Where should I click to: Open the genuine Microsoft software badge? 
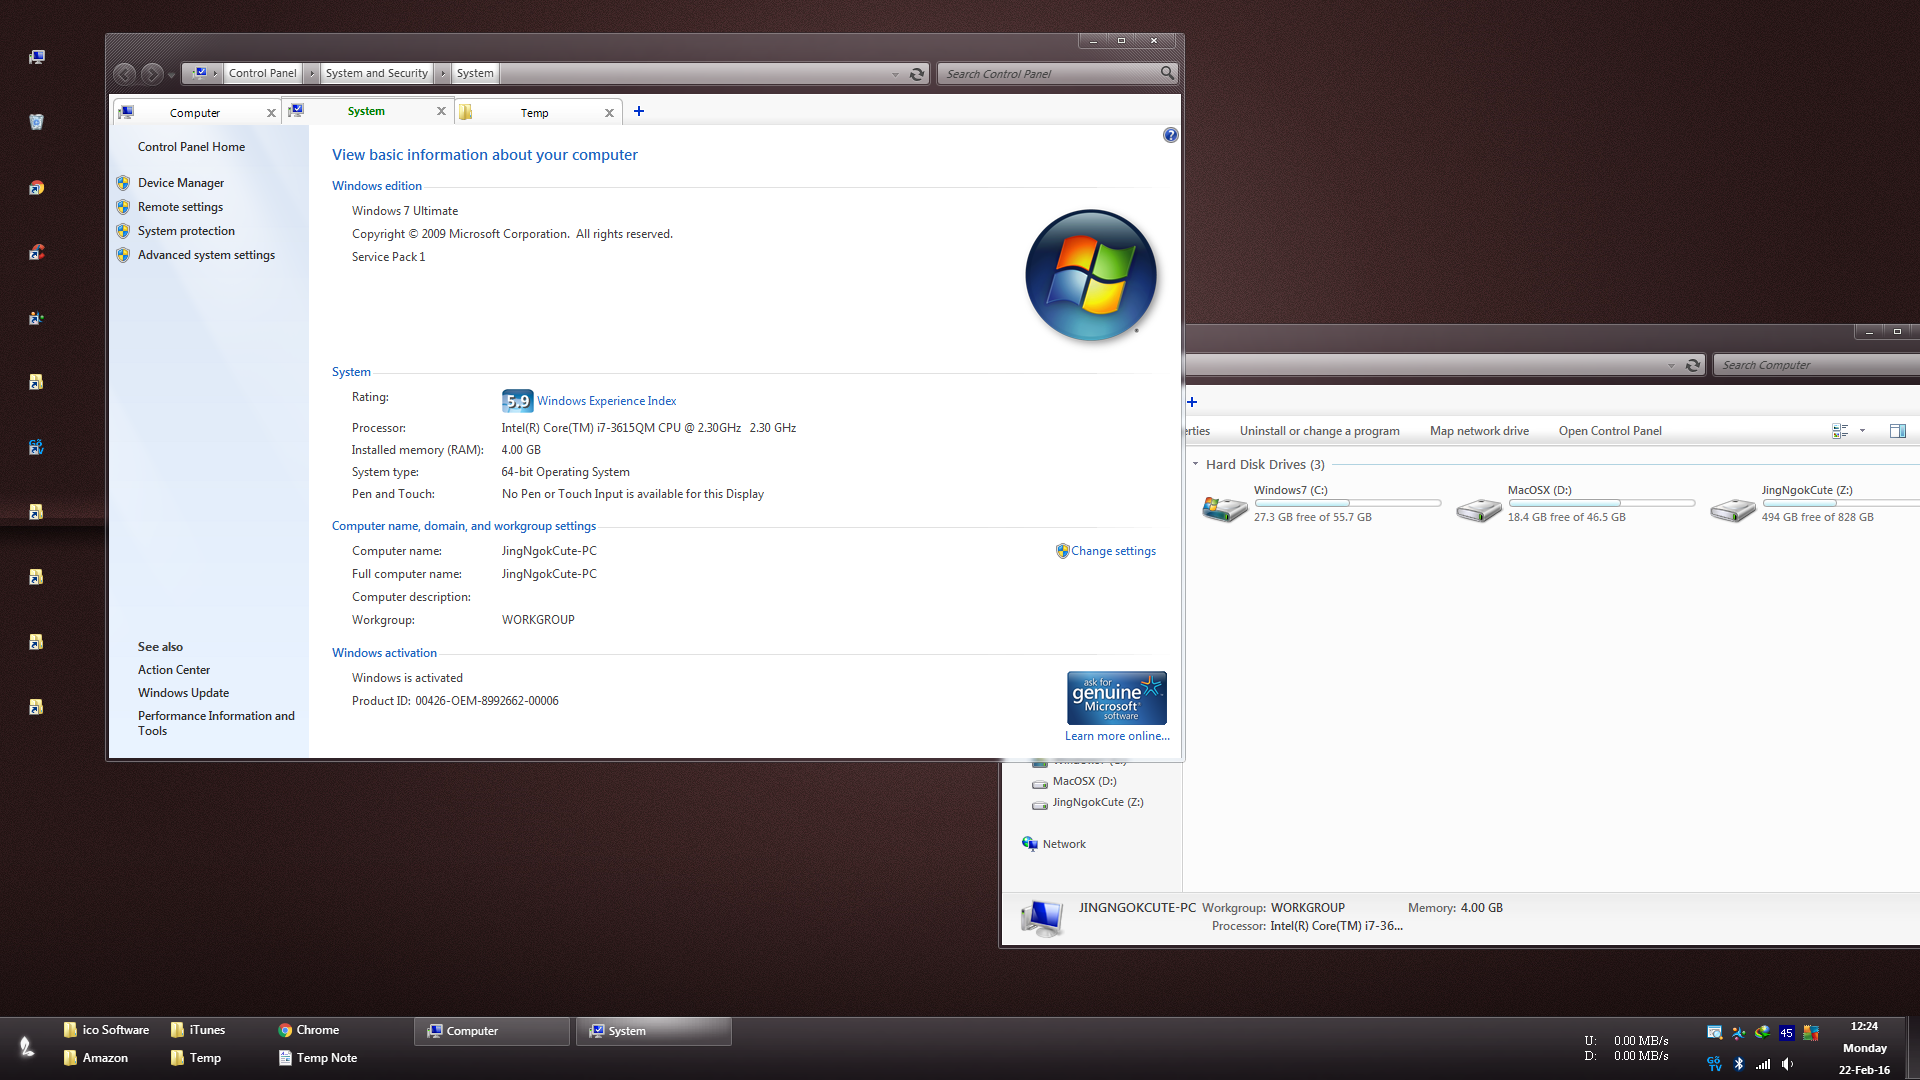(x=1116, y=698)
